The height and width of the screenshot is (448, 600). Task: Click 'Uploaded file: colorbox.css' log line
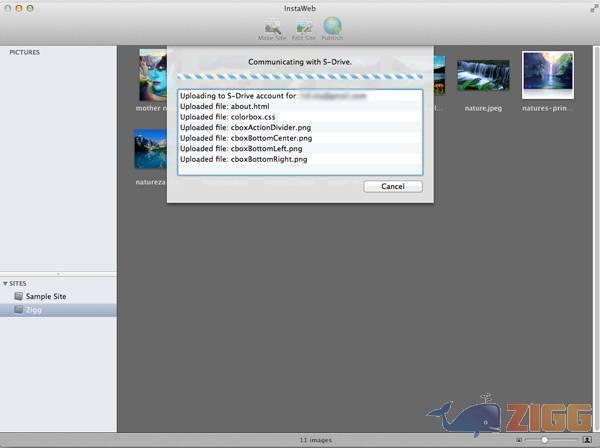pos(300,117)
